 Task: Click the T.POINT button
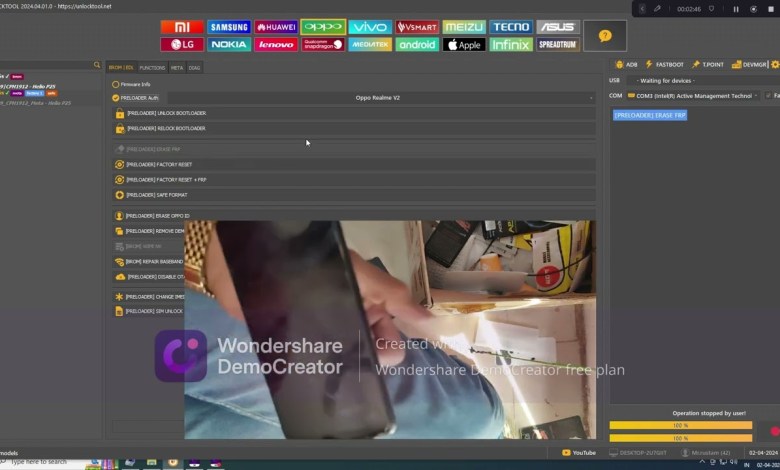pos(707,65)
